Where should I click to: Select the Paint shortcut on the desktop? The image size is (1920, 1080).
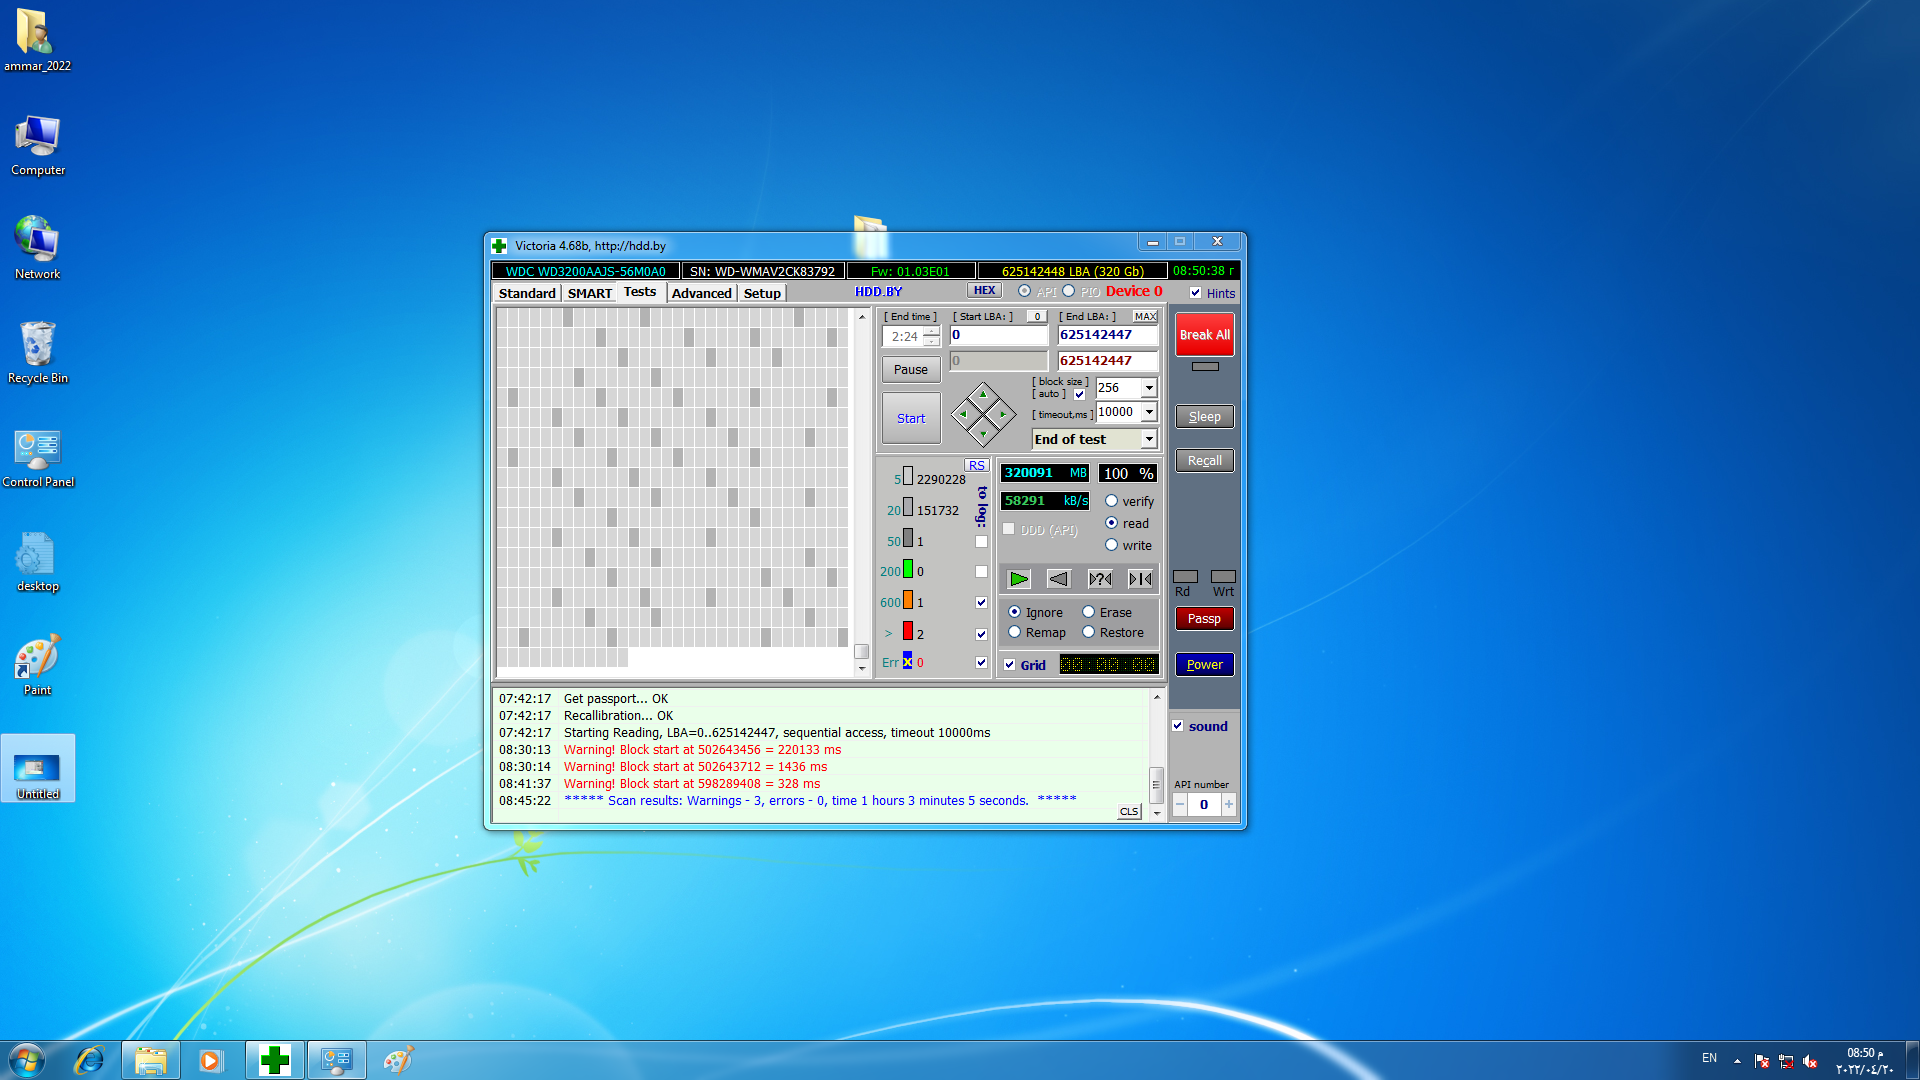coord(38,664)
